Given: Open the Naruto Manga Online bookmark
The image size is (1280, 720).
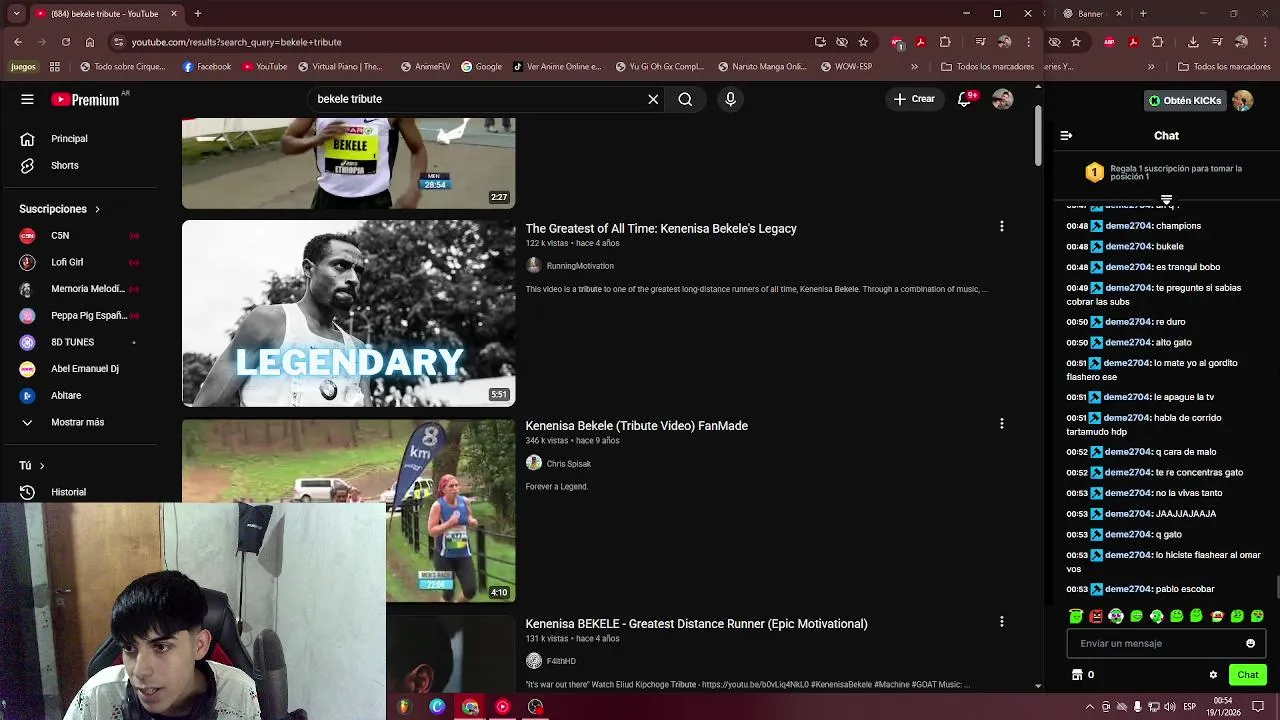Looking at the screenshot, I should pos(762,67).
